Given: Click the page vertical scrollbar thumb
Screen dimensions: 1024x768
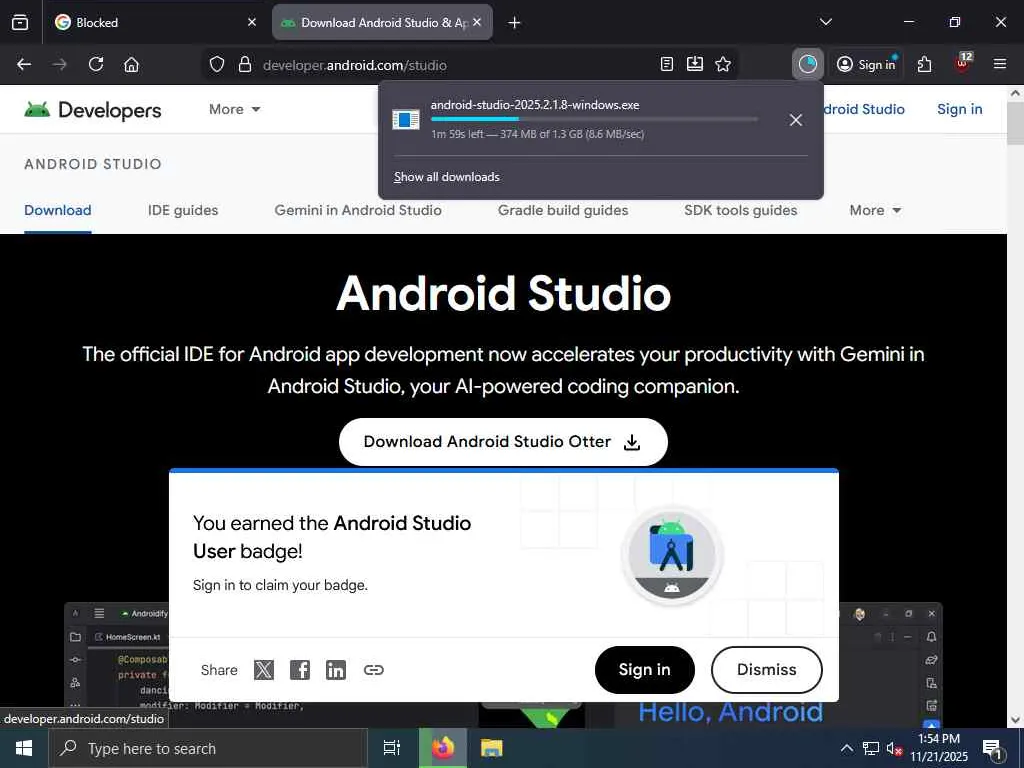Looking at the screenshot, I should click(1015, 123).
